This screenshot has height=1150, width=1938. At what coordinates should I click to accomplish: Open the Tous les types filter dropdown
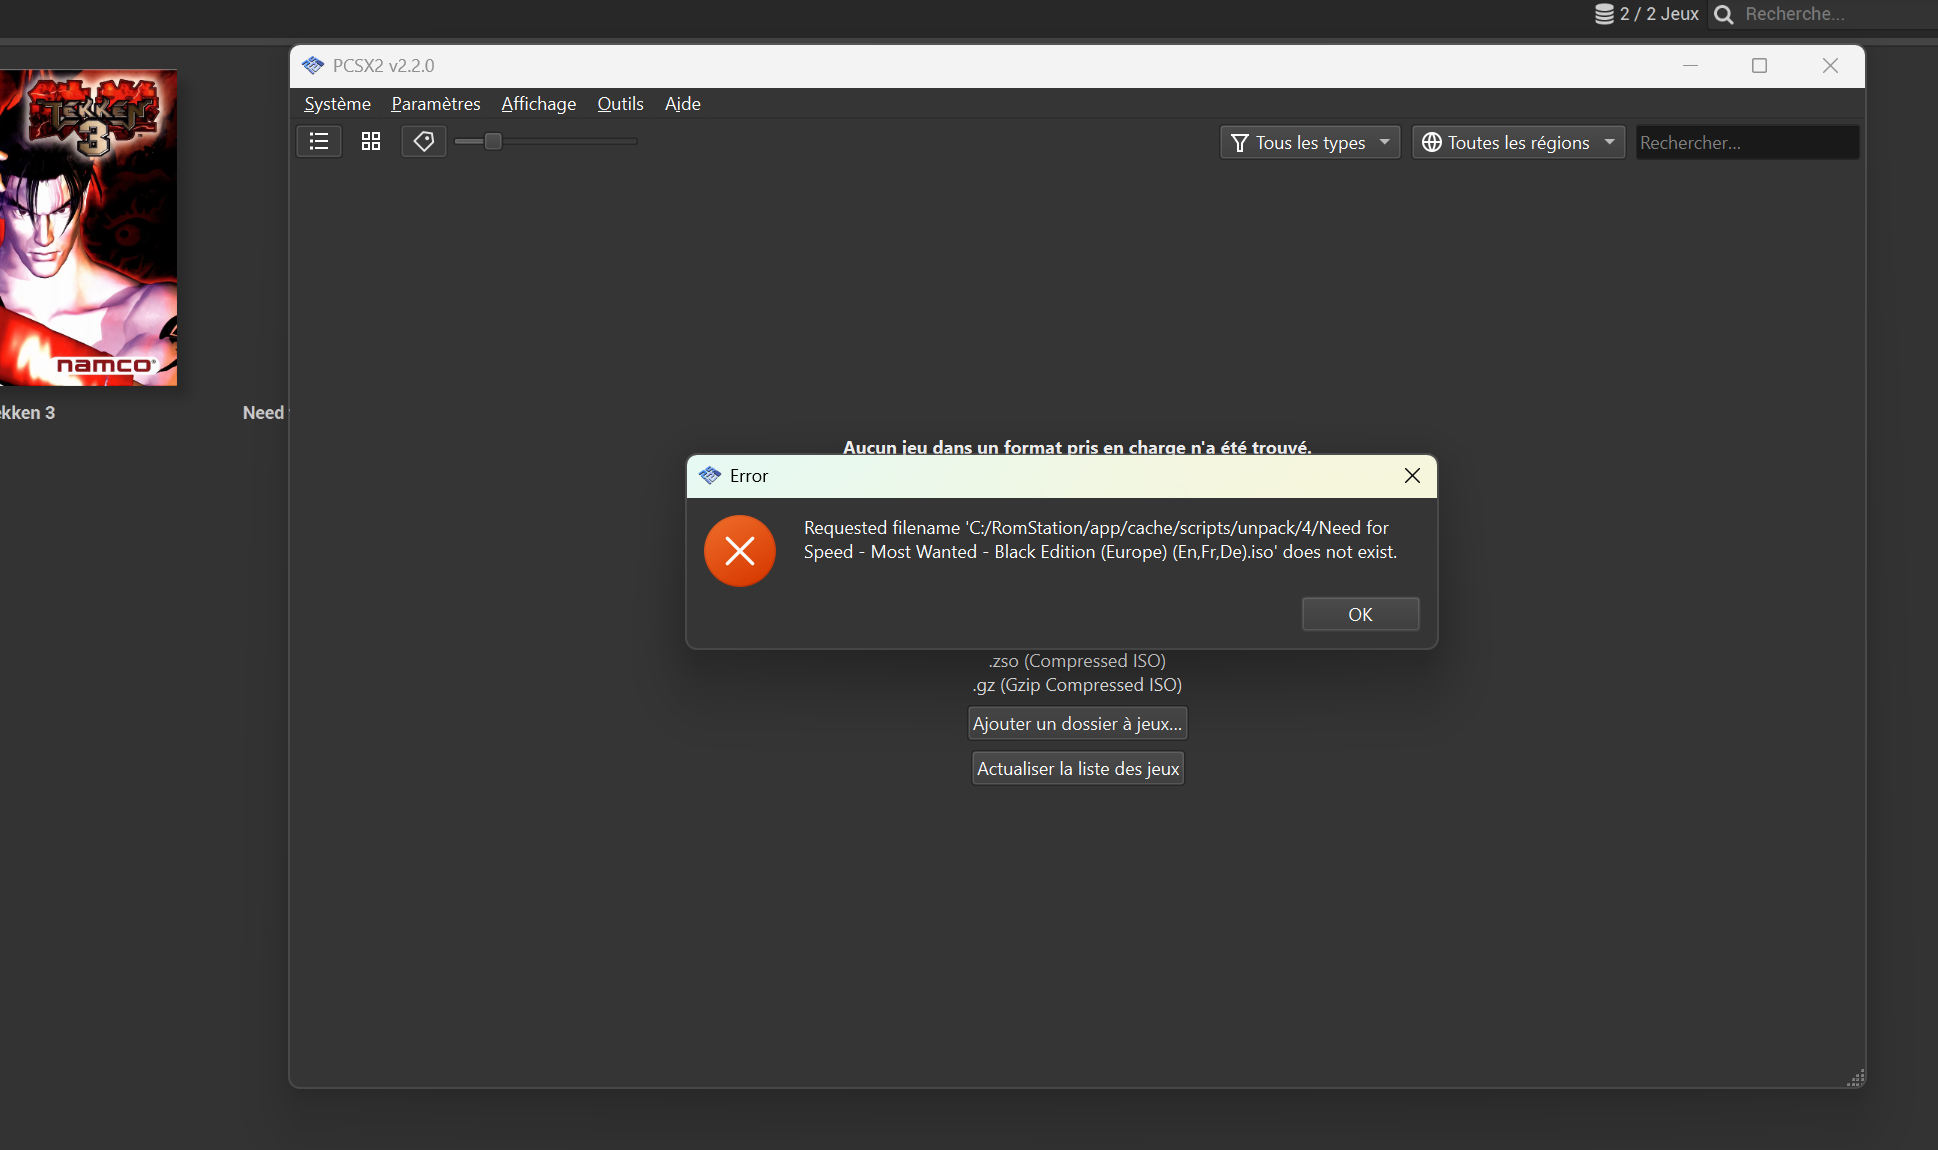[1310, 143]
